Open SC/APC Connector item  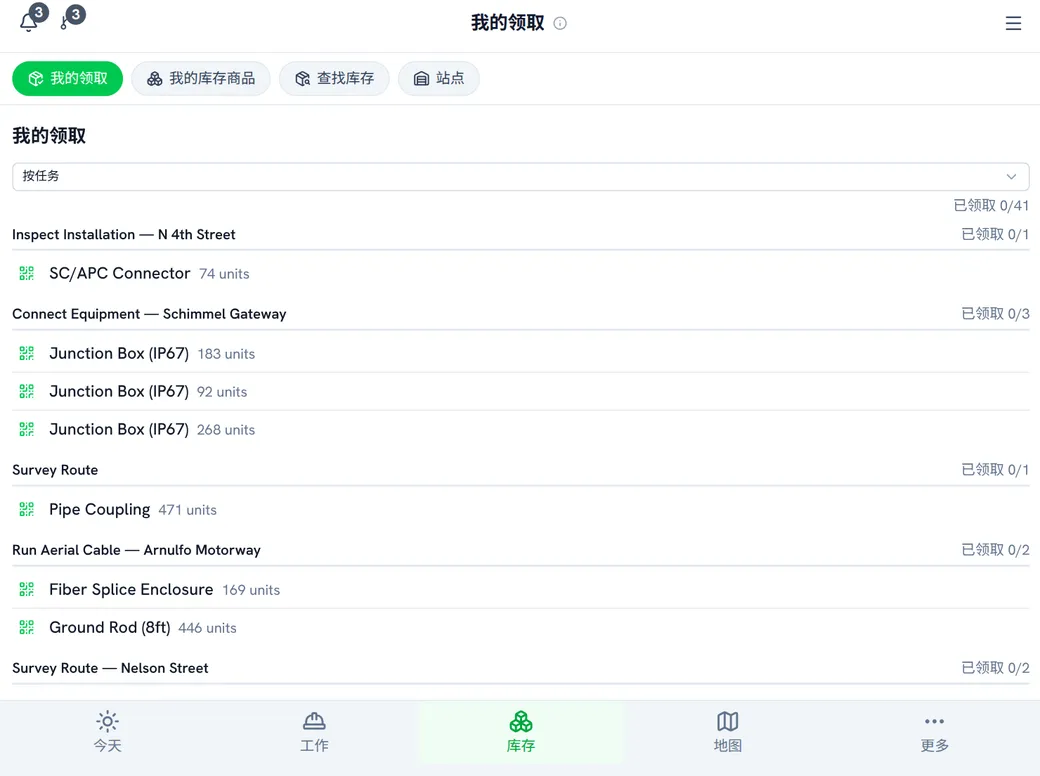pyautogui.click(x=521, y=273)
